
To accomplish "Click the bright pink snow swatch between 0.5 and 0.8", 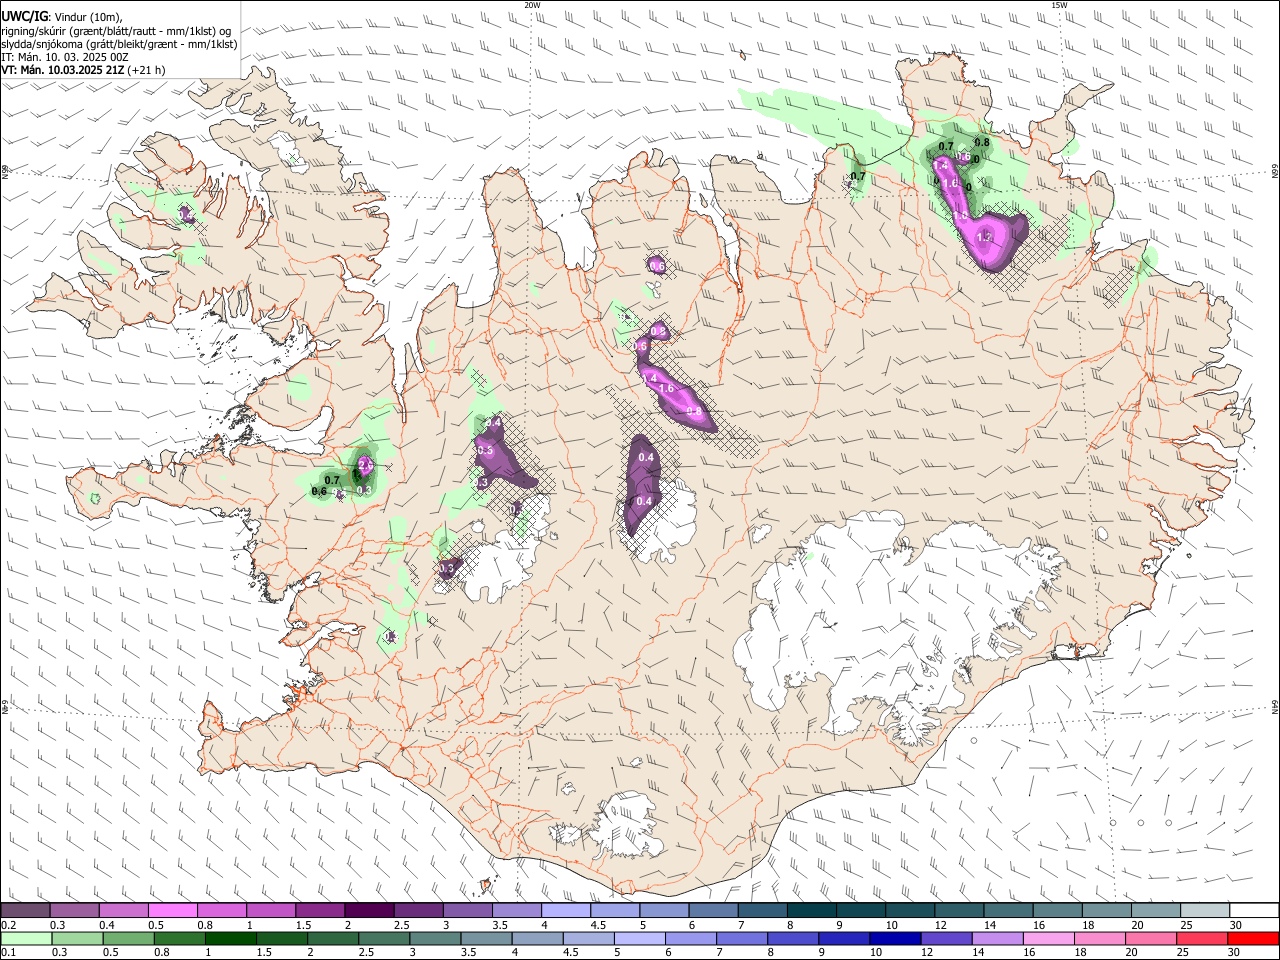I will (x=172, y=910).
